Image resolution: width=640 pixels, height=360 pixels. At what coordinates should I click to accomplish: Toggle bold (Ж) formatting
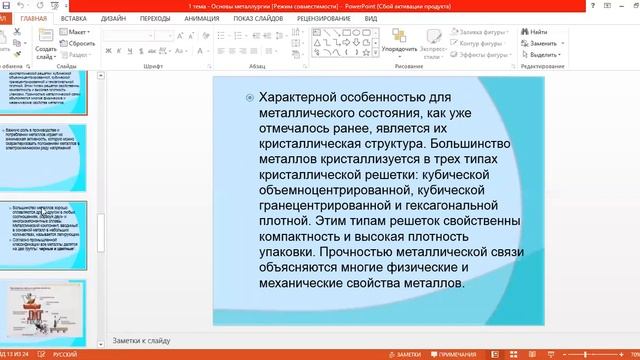tap(108, 51)
